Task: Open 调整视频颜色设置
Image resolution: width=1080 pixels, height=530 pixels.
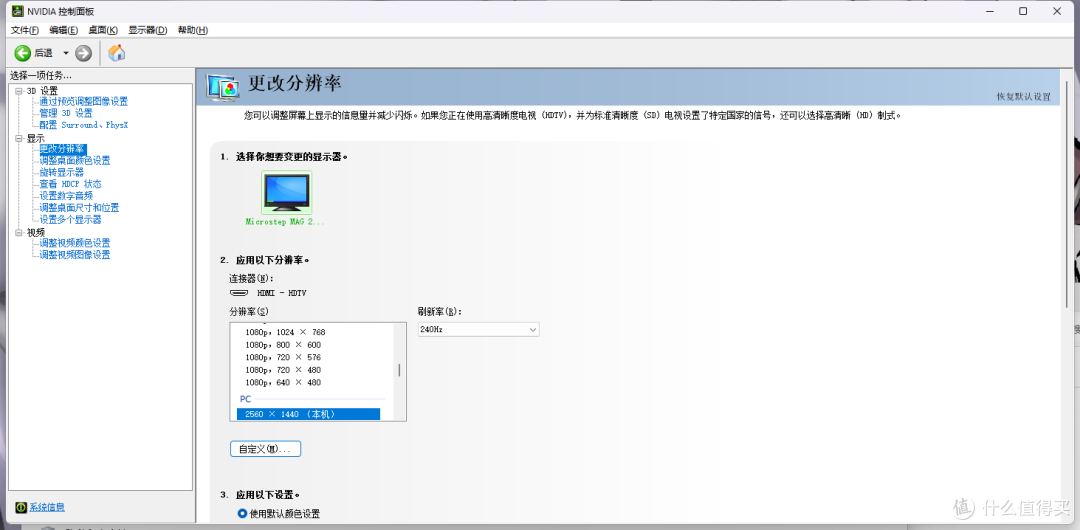Action: point(74,243)
